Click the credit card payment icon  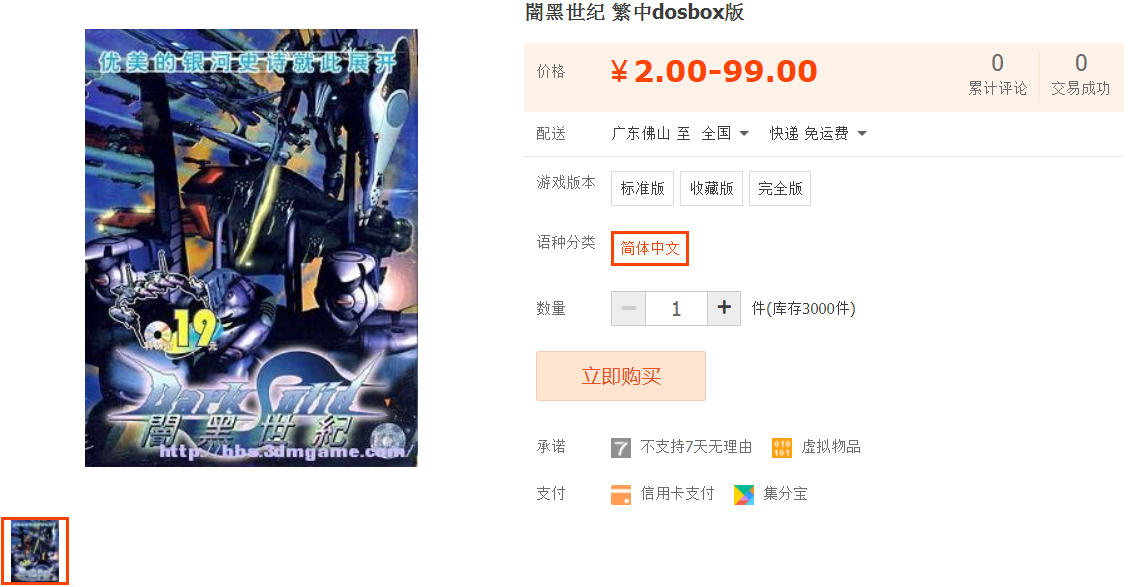620,494
